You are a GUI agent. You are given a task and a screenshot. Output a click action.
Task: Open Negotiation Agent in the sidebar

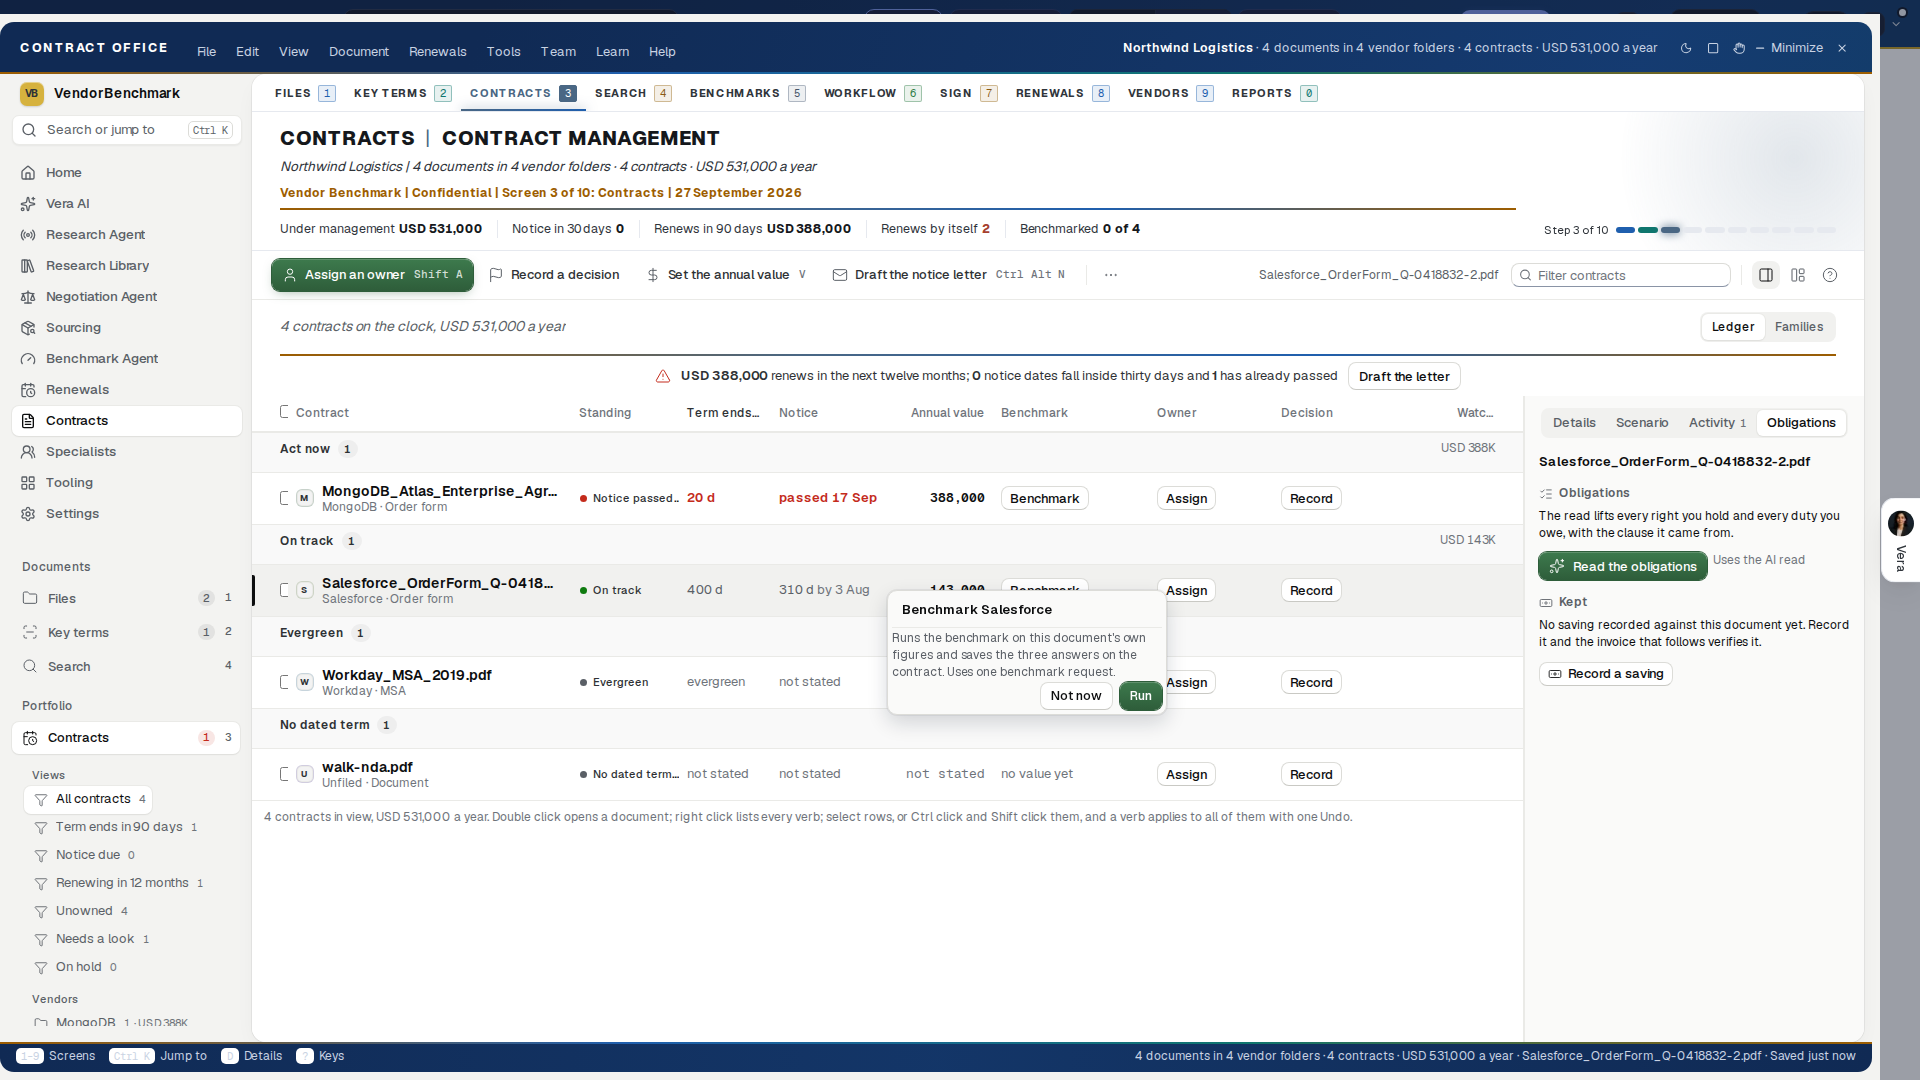coord(127,297)
